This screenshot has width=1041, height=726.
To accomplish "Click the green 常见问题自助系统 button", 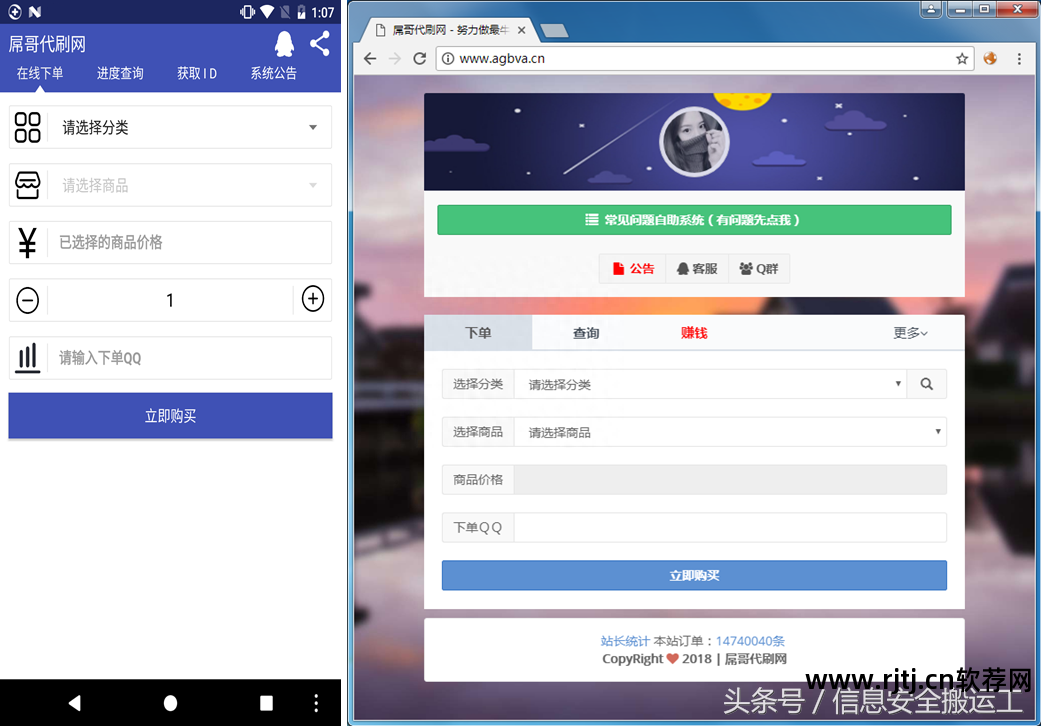I will [694, 220].
